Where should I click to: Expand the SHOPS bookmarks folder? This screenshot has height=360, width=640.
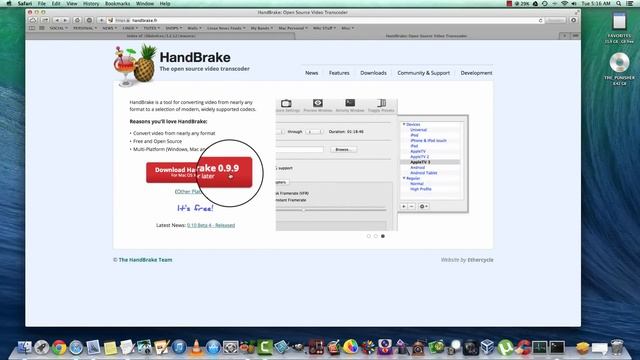pyautogui.click(x=174, y=28)
